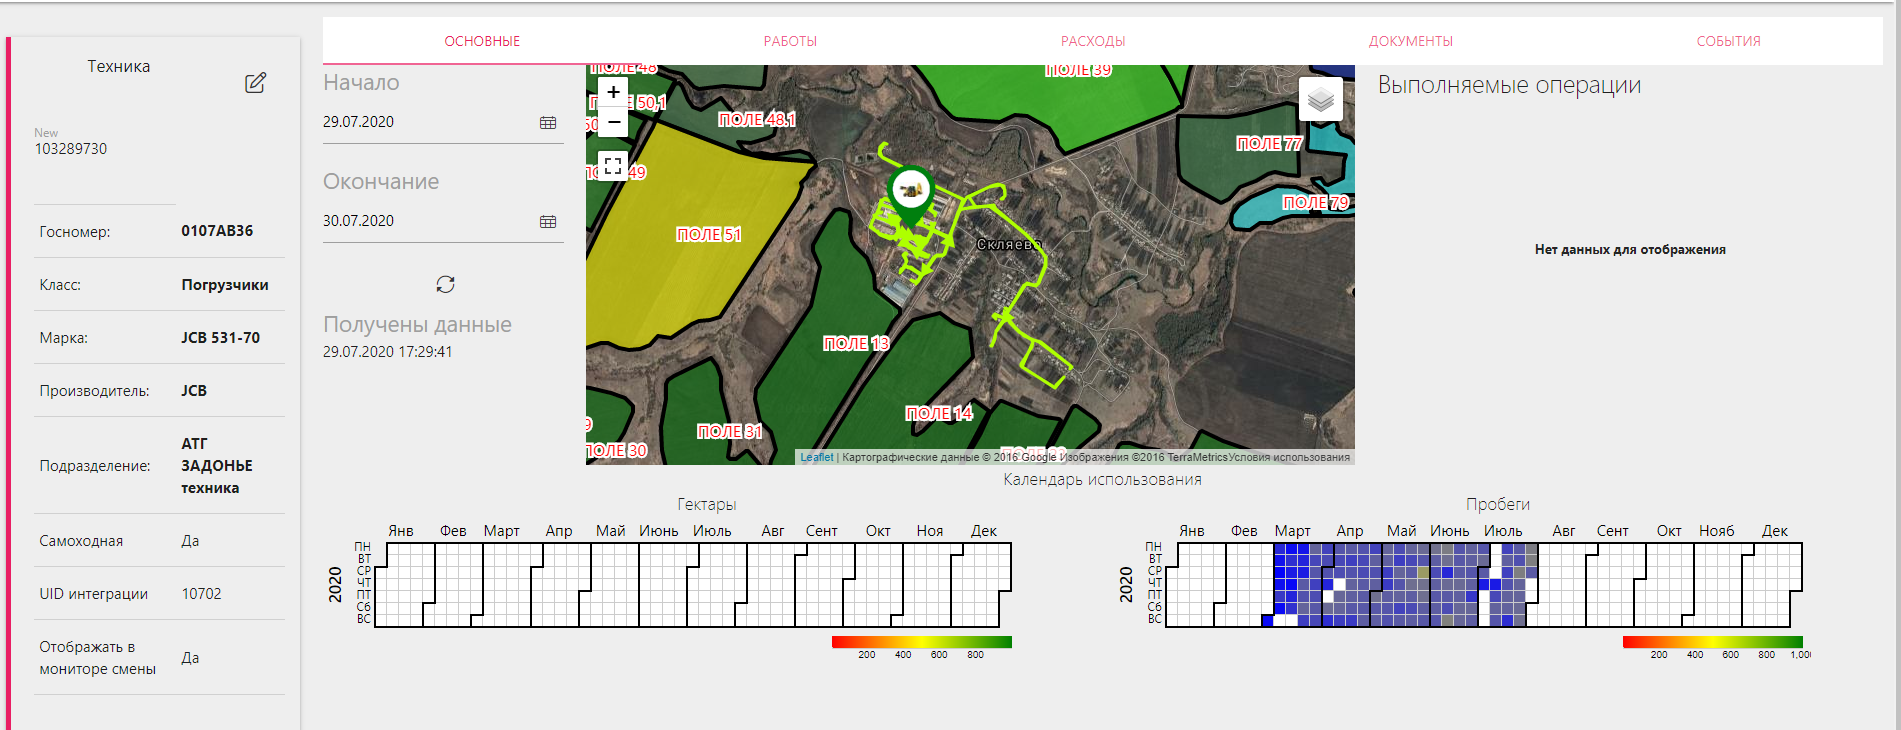Zoom in on the map
The height and width of the screenshot is (730, 1901).
pos(613,92)
